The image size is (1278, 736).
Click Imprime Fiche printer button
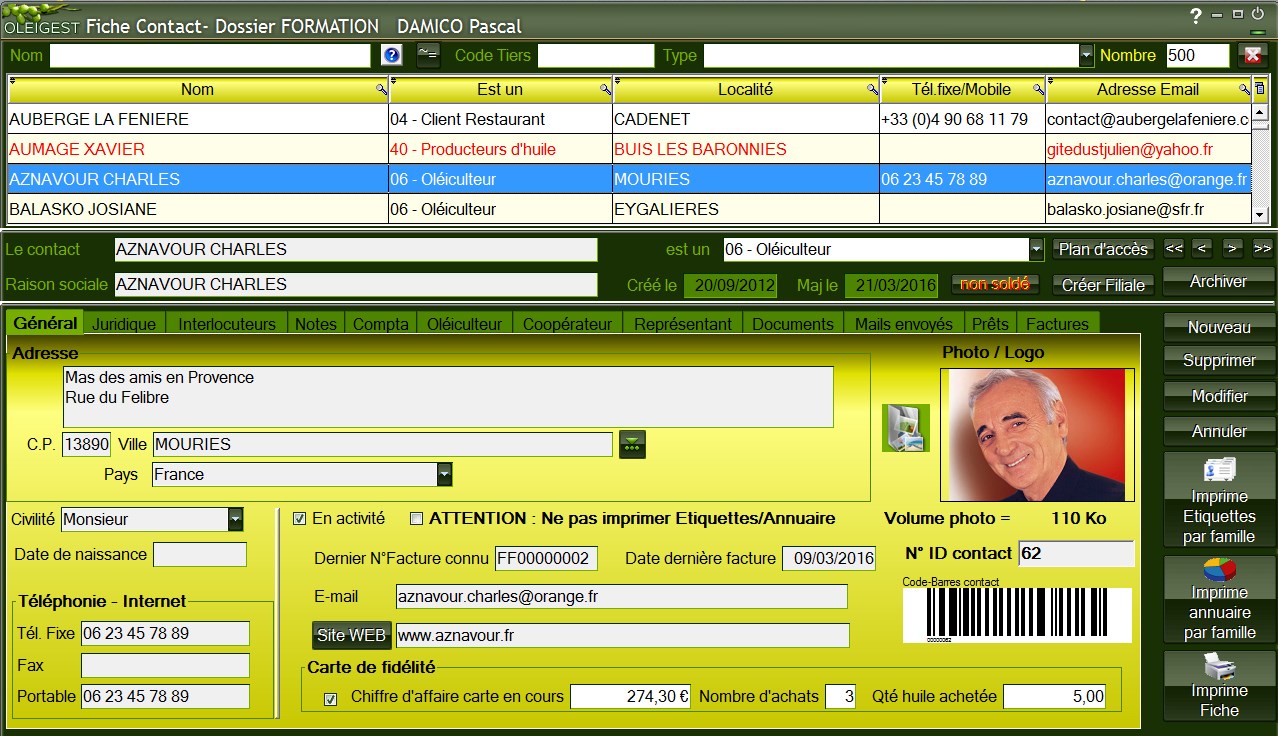coord(1220,686)
